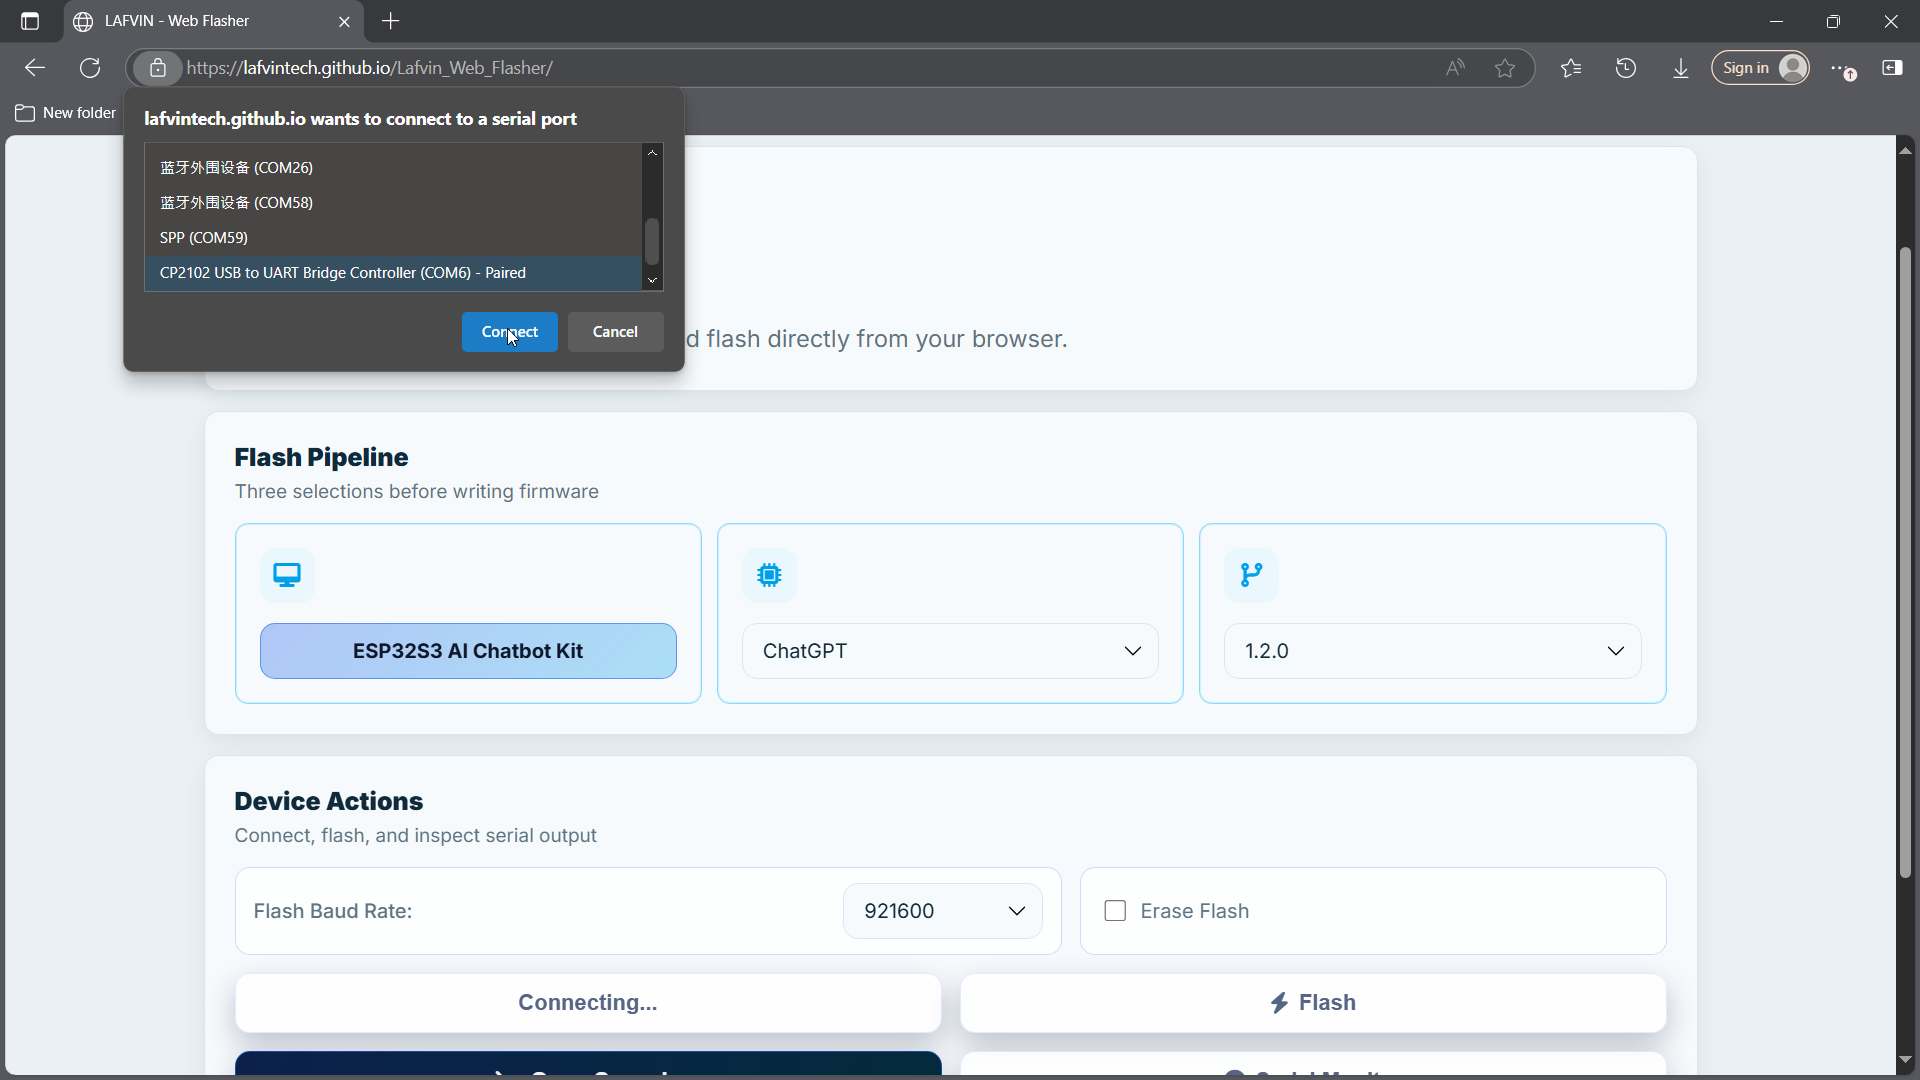Click Connect in serial port dialog
The image size is (1920, 1080).
pyautogui.click(x=510, y=332)
